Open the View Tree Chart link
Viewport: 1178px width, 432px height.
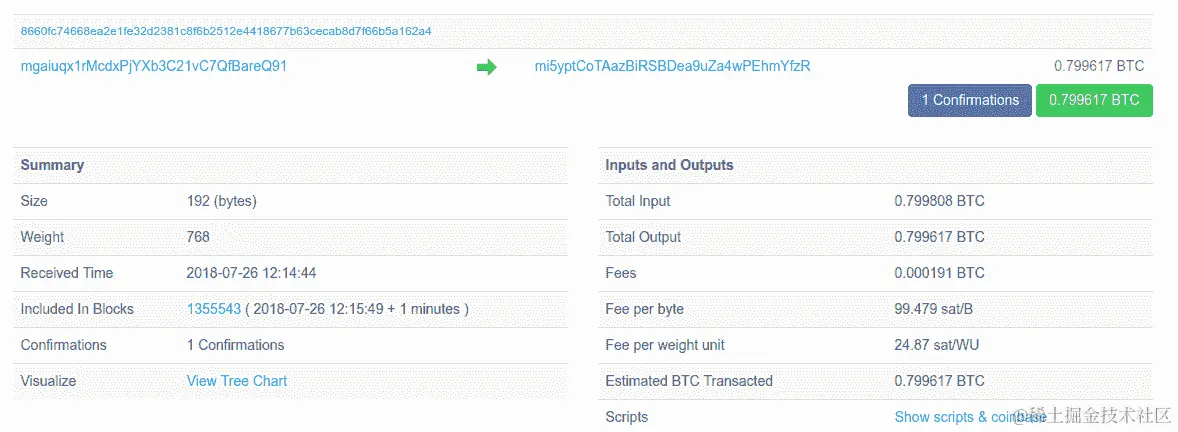pyautogui.click(x=237, y=381)
